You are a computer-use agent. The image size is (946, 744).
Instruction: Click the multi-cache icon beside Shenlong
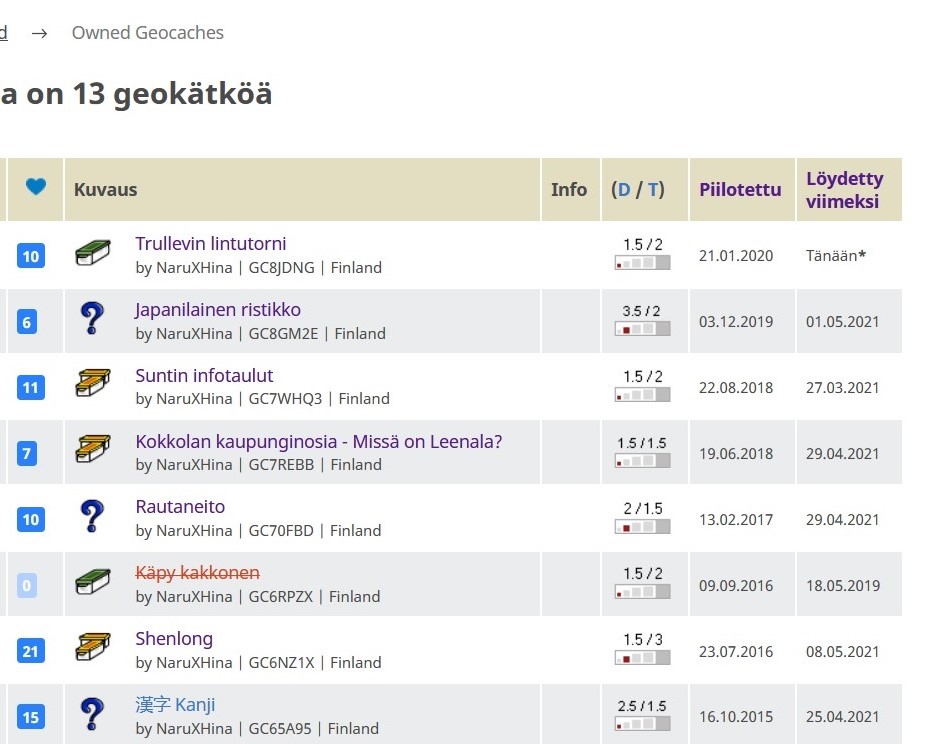point(92,649)
